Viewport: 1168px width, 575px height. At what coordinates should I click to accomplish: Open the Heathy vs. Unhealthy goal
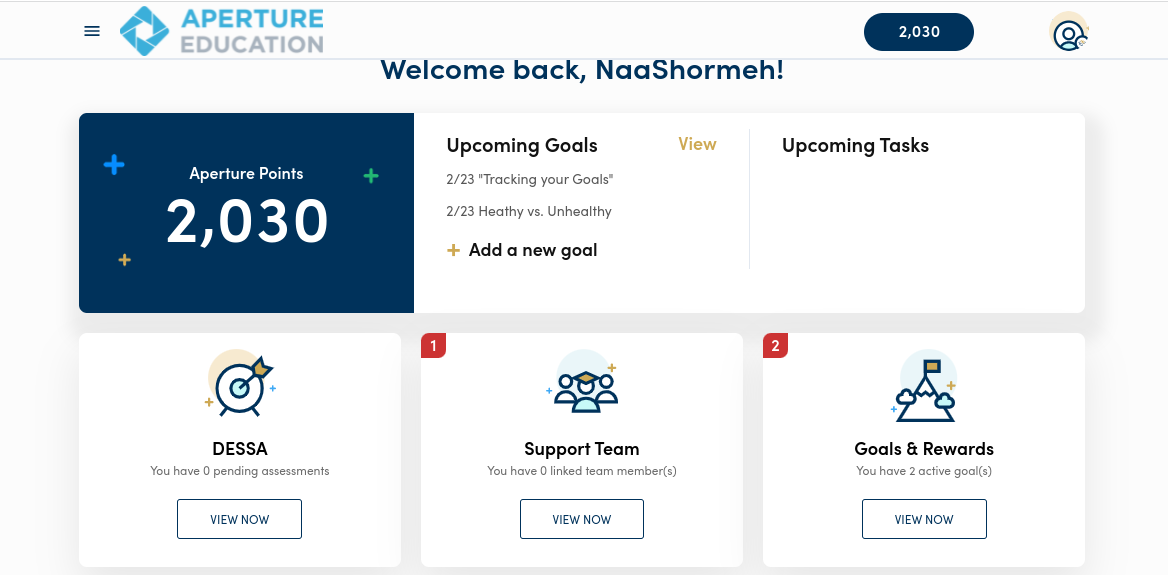coord(529,212)
